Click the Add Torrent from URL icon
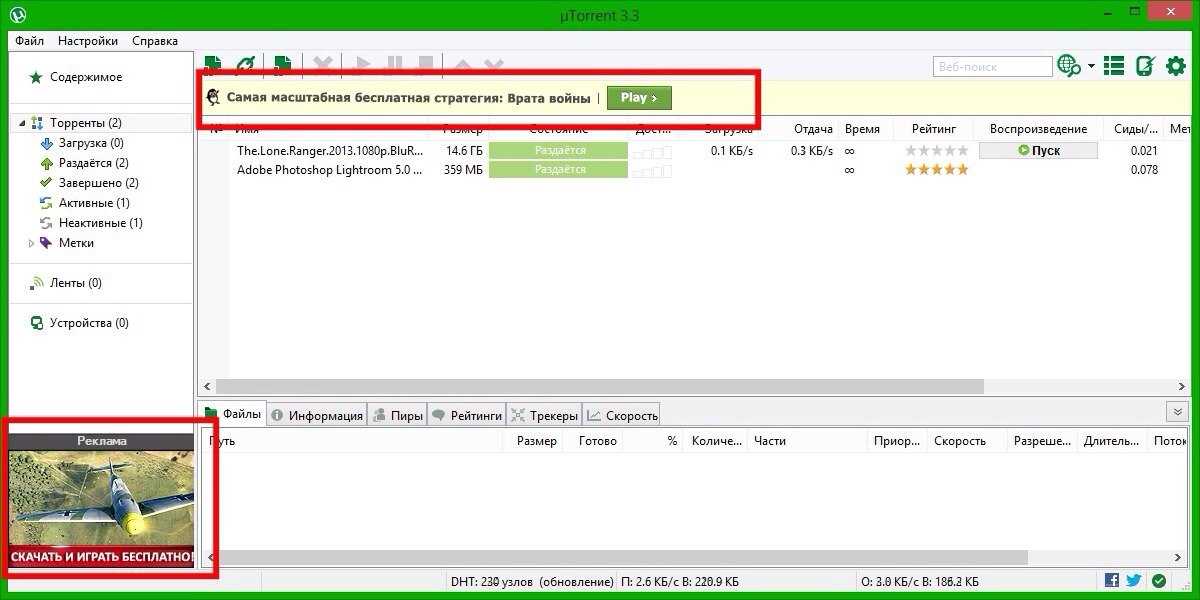The width and height of the screenshot is (1200, 600). tap(245, 64)
